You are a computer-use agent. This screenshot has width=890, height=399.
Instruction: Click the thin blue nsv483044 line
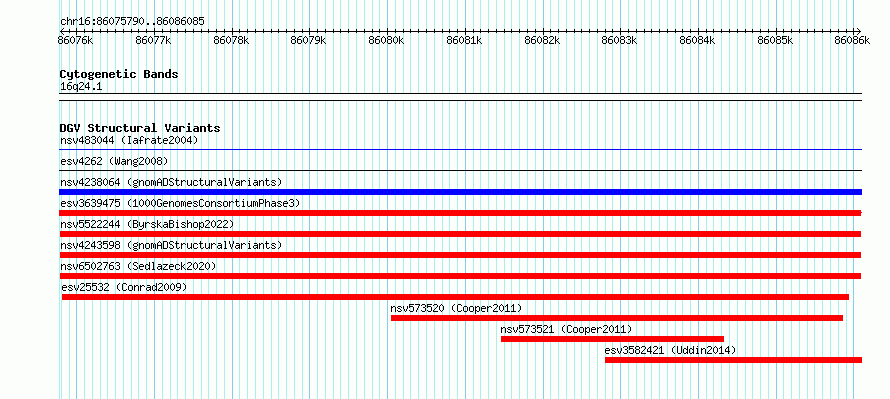click(x=460, y=150)
